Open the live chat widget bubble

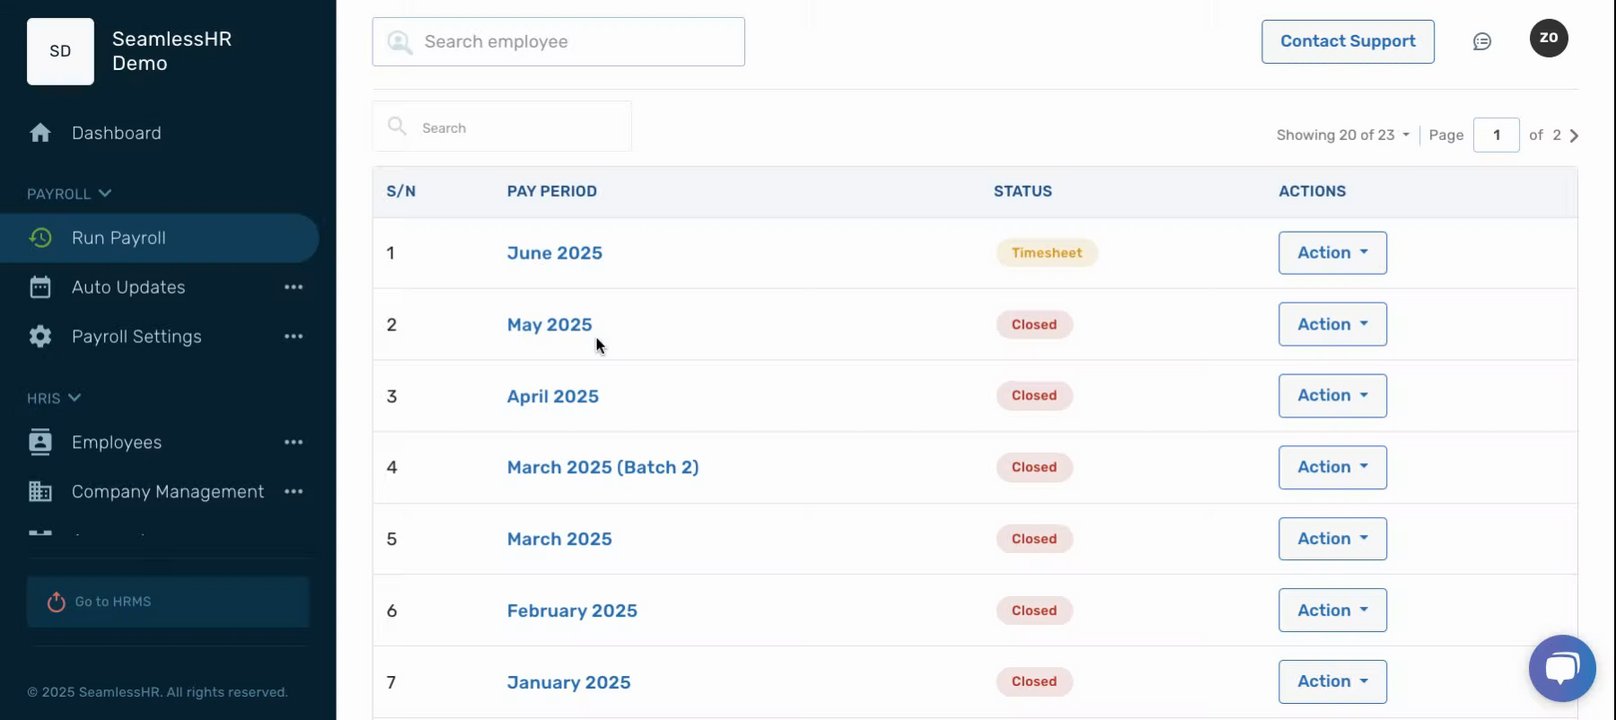pos(1561,668)
